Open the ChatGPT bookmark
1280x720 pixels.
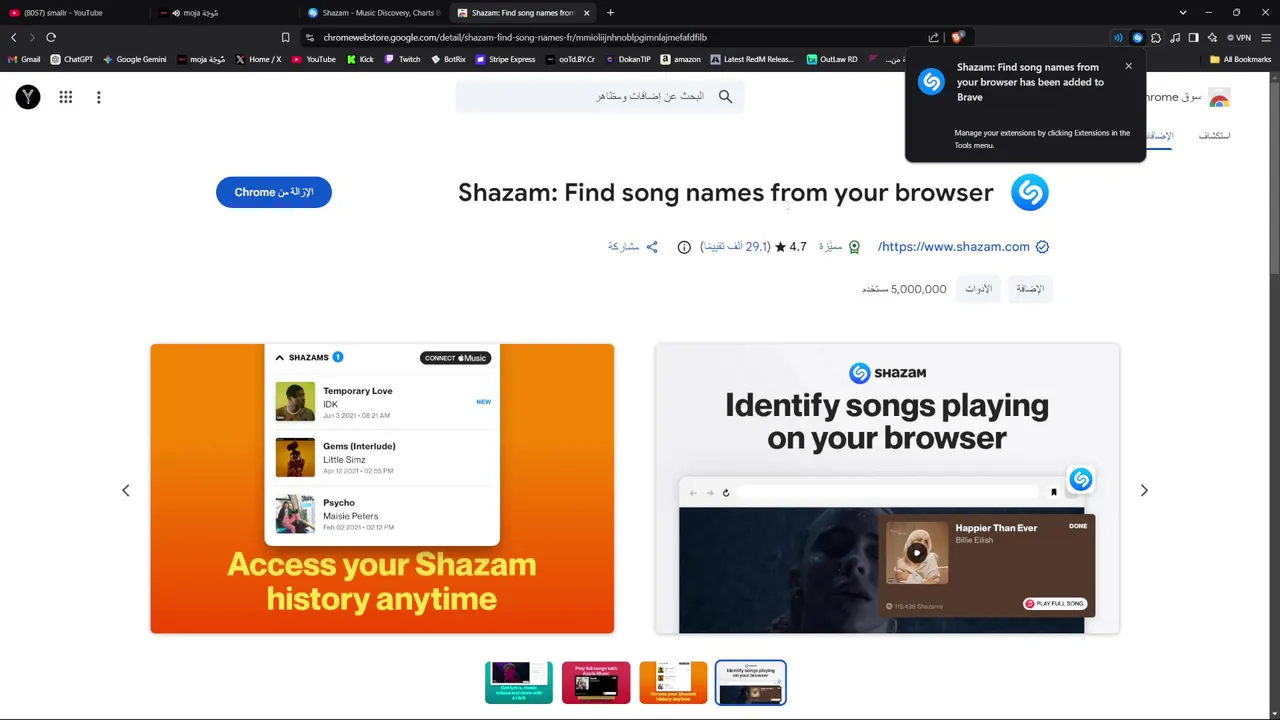coord(71,59)
